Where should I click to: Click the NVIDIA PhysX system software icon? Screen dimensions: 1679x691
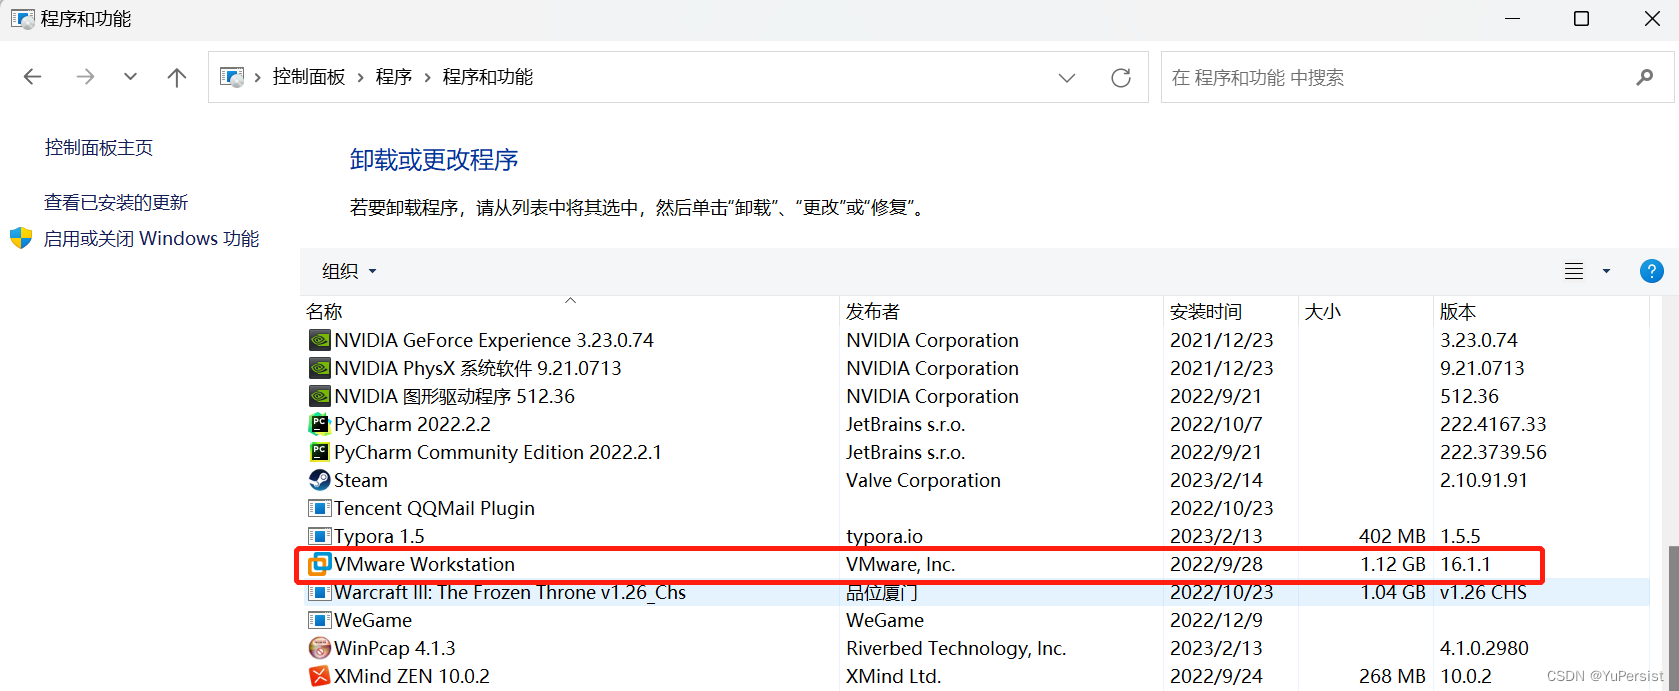[x=319, y=368]
